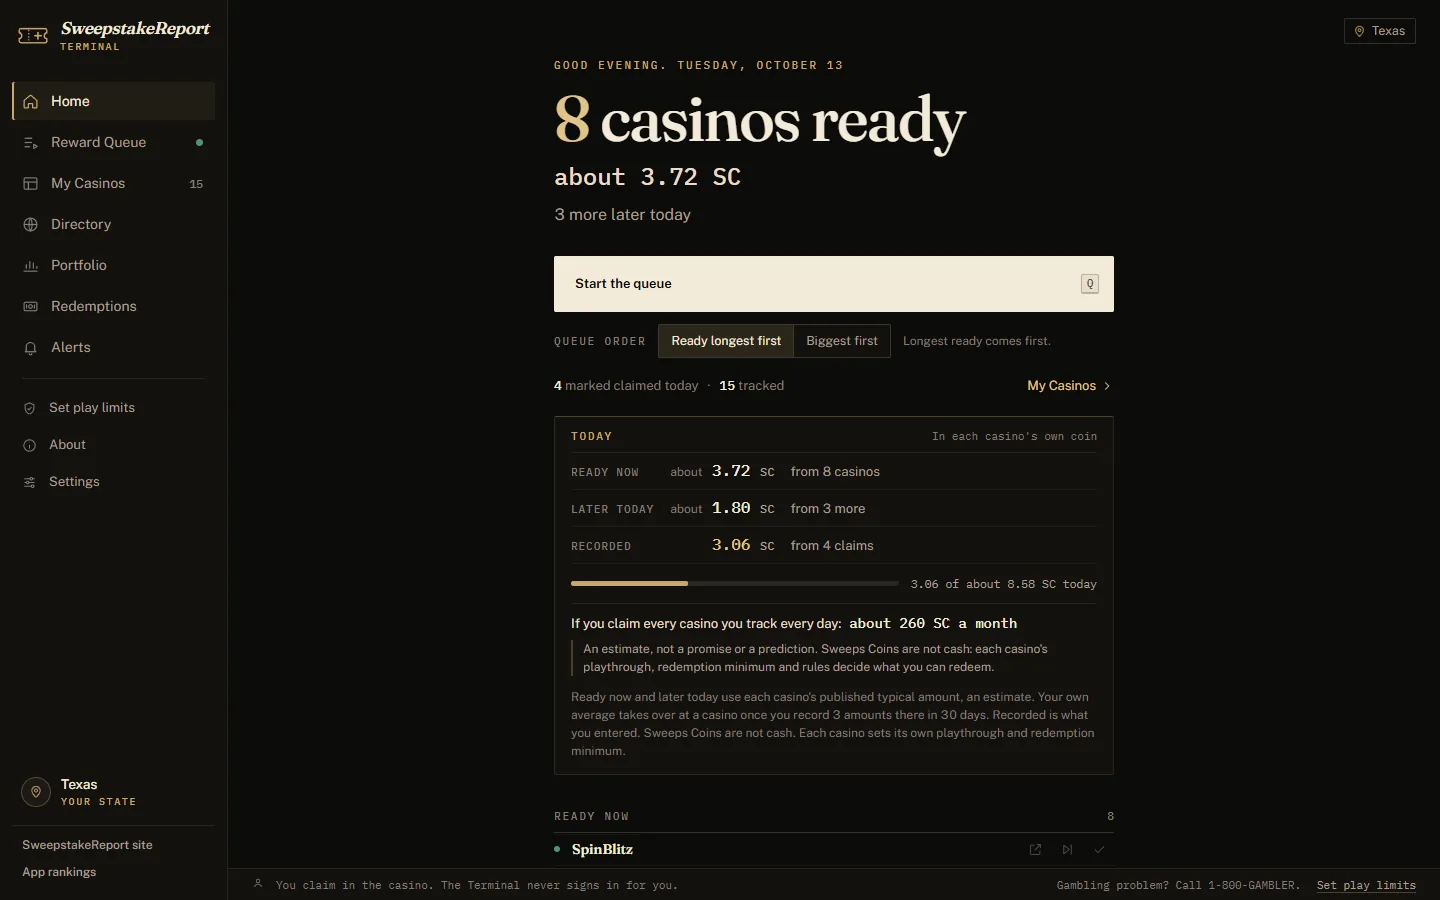Screen dimensions: 1440x900
Task: Click the daily SC progress bar
Action: (735, 583)
